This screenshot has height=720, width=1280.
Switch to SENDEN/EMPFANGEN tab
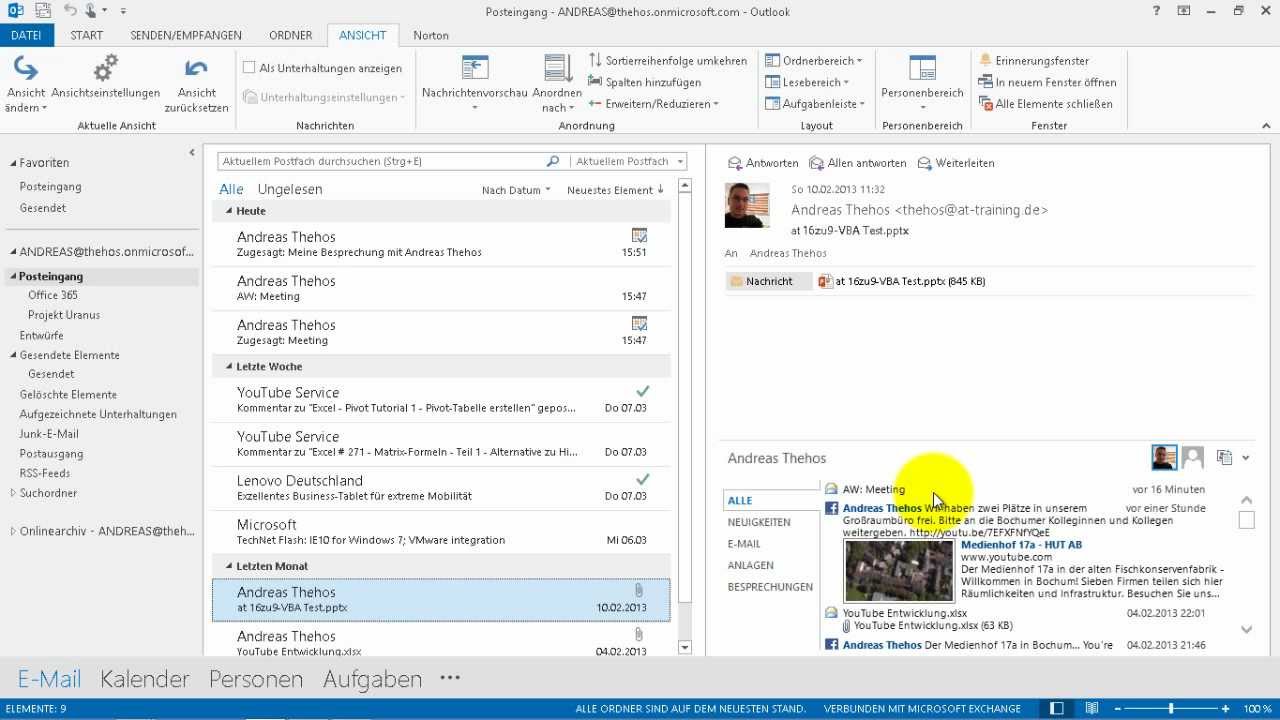pos(186,35)
